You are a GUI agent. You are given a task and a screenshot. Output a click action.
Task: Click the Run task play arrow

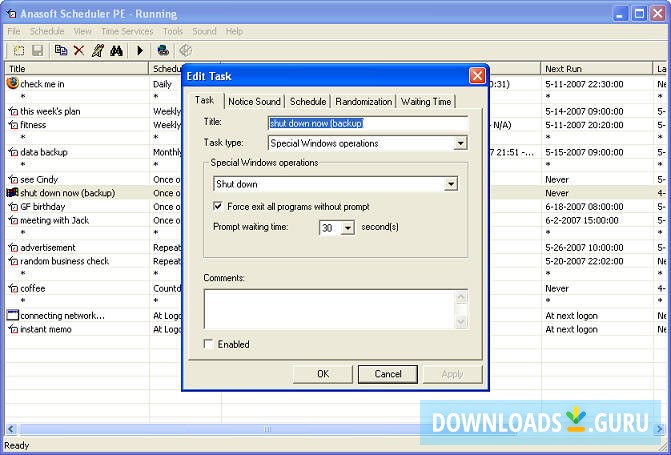point(140,51)
